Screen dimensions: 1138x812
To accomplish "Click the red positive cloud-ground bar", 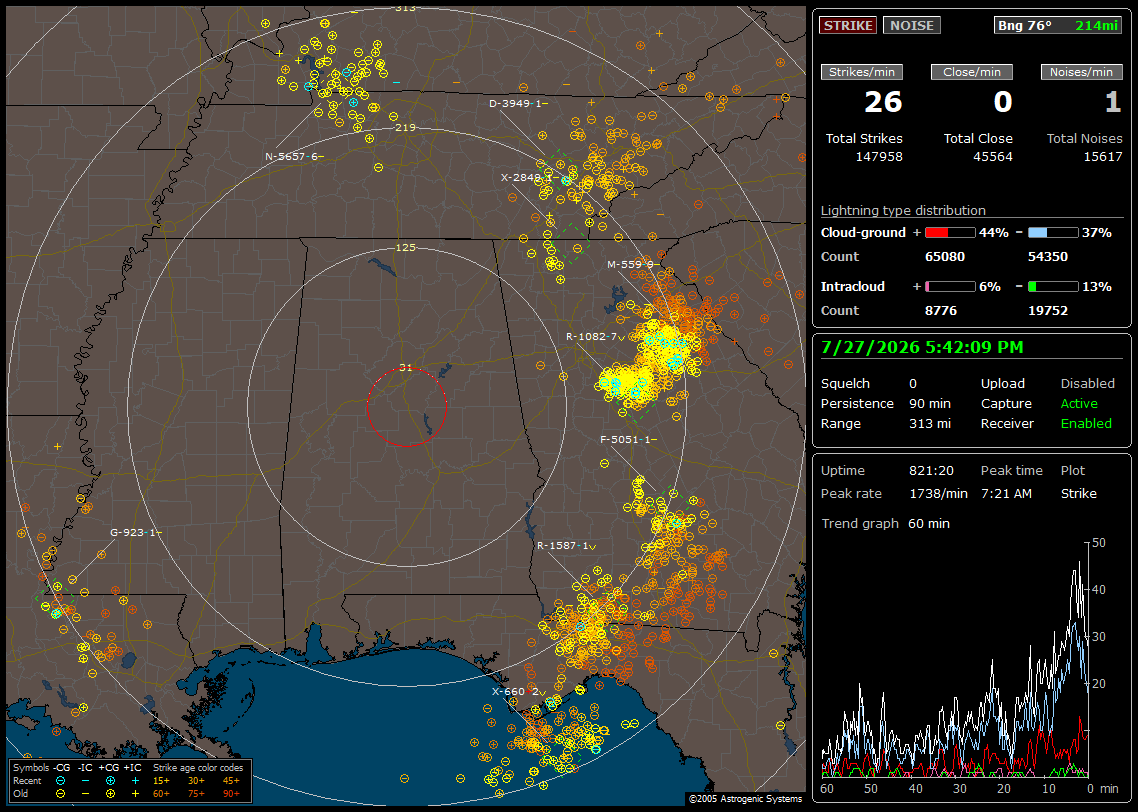I will [950, 233].
